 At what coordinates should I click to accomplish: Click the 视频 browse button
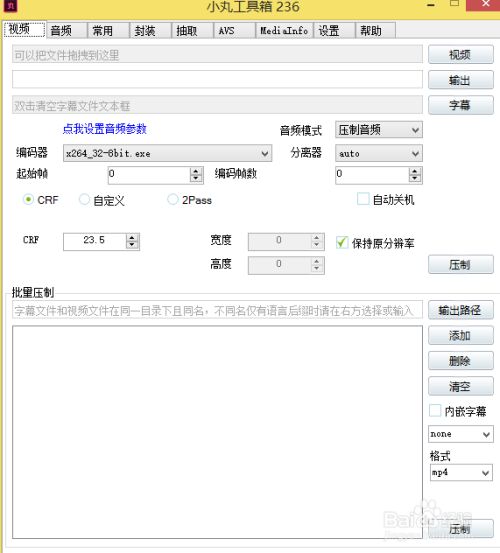[461, 54]
